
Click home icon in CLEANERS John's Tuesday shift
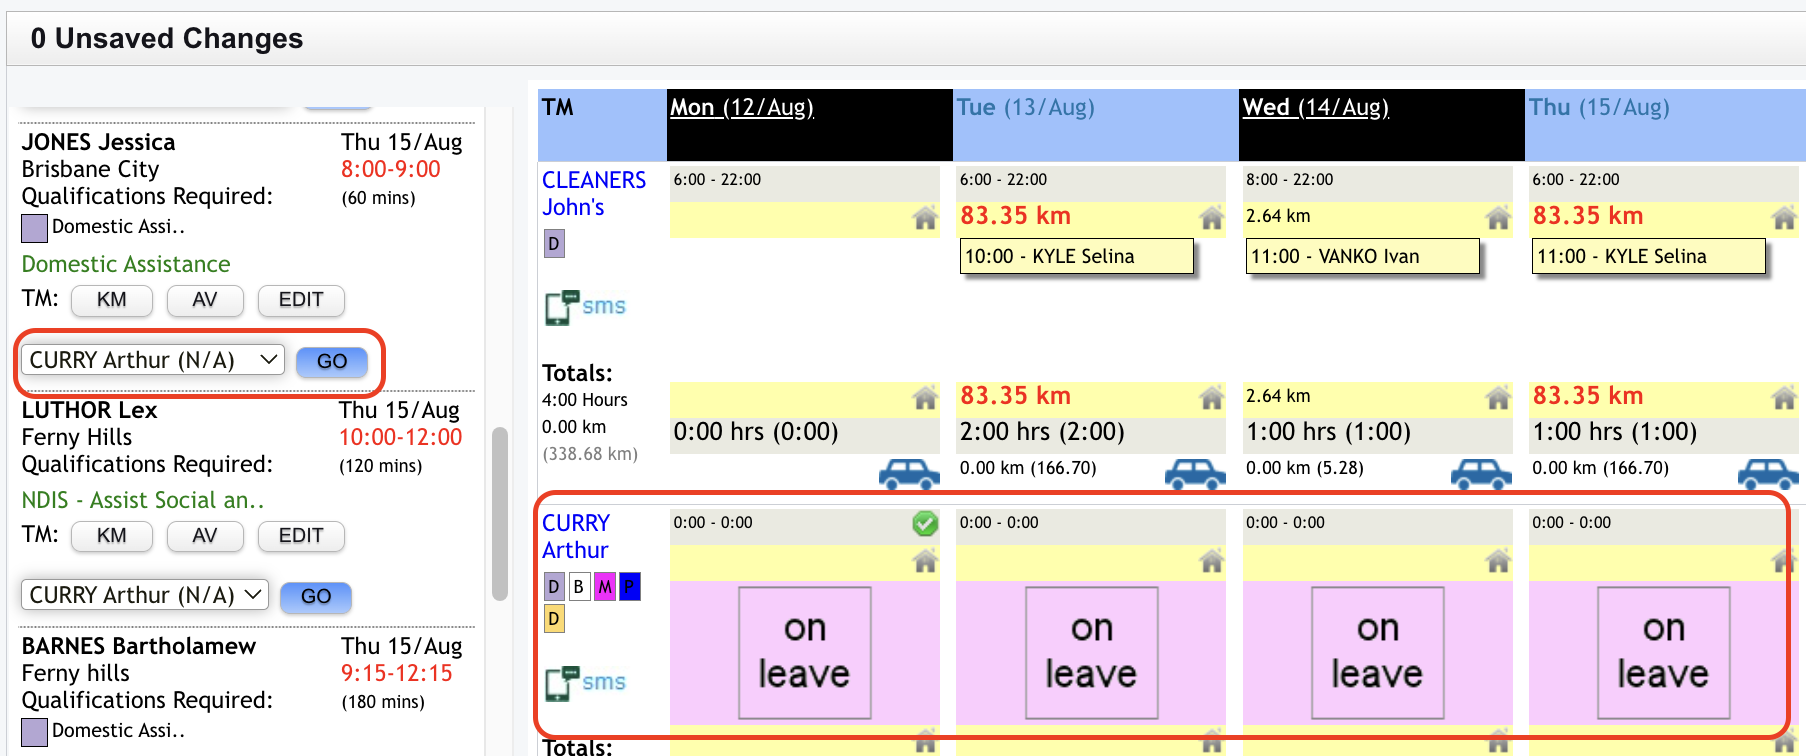point(1211,217)
